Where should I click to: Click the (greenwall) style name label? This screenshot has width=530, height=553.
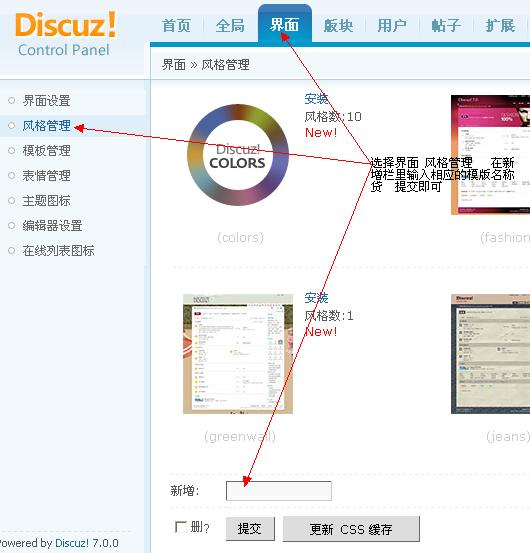point(240,437)
